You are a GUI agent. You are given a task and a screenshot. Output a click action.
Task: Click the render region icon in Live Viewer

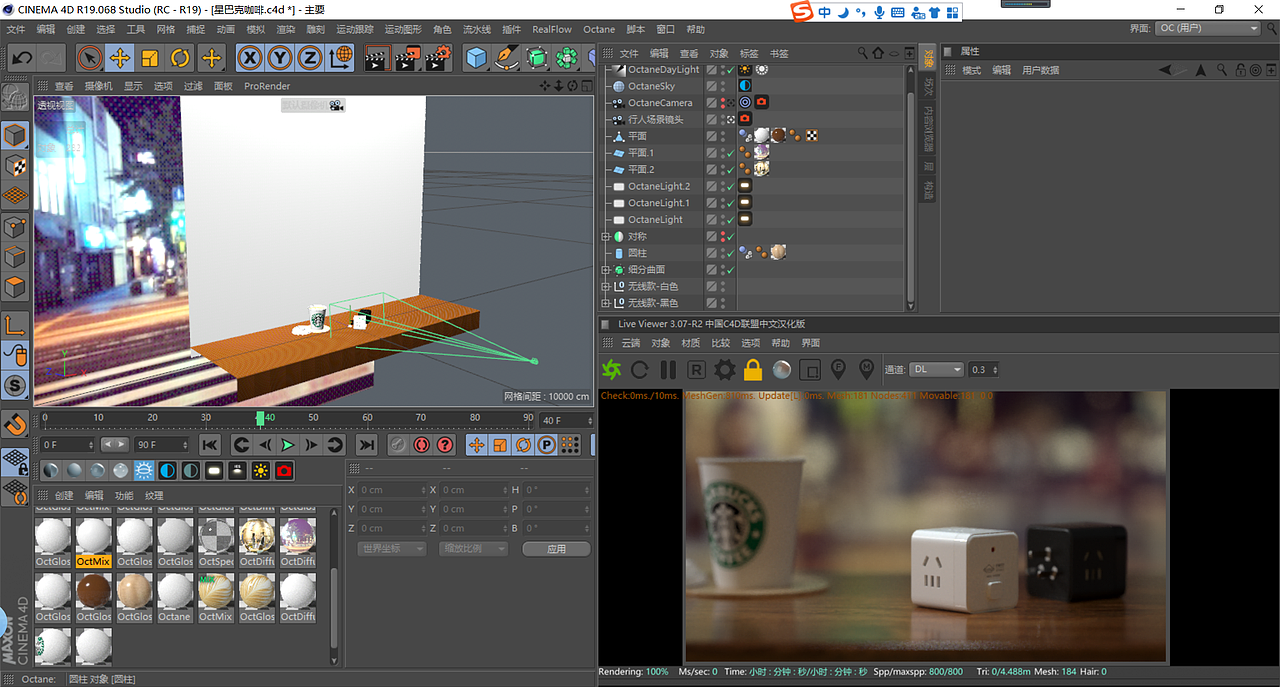tap(811, 370)
